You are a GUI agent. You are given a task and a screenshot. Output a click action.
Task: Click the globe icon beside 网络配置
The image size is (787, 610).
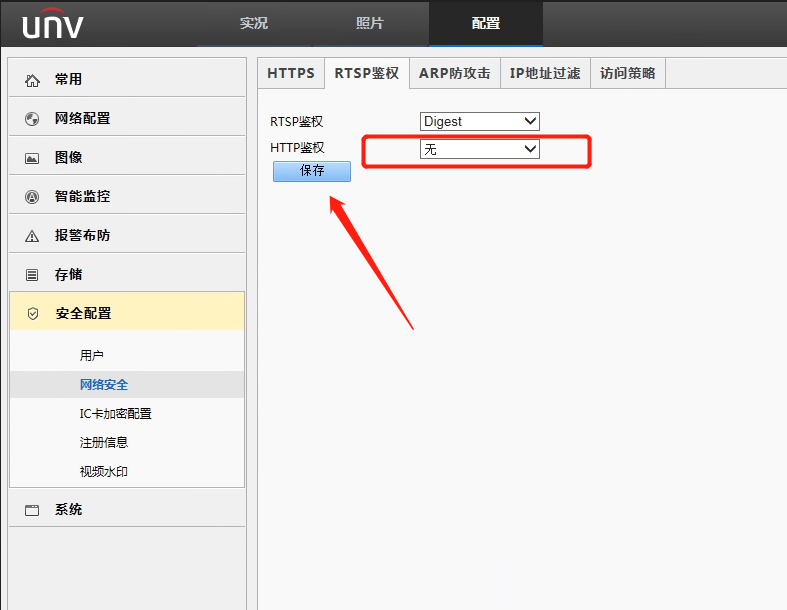pos(32,119)
